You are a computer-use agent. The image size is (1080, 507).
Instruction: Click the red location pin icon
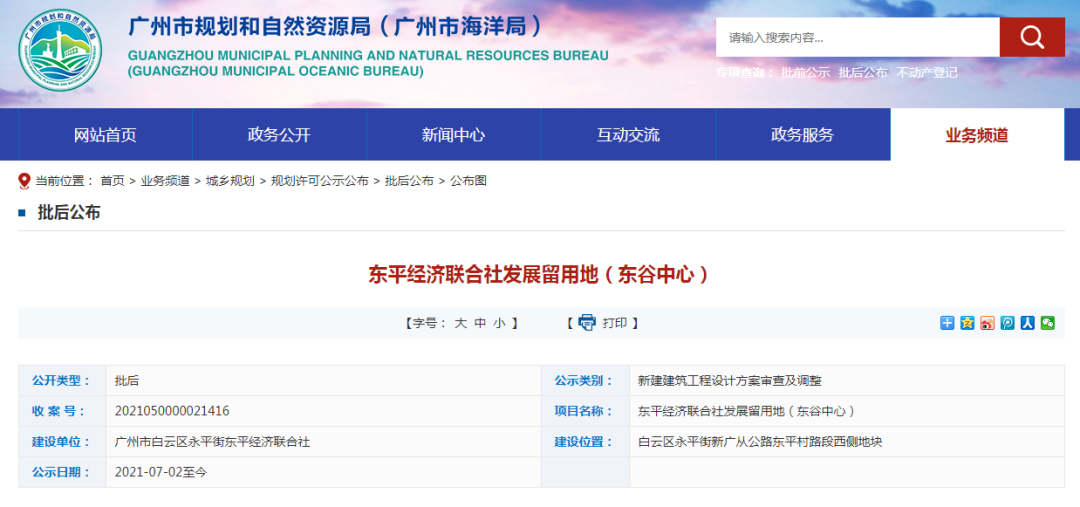tap(25, 181)
